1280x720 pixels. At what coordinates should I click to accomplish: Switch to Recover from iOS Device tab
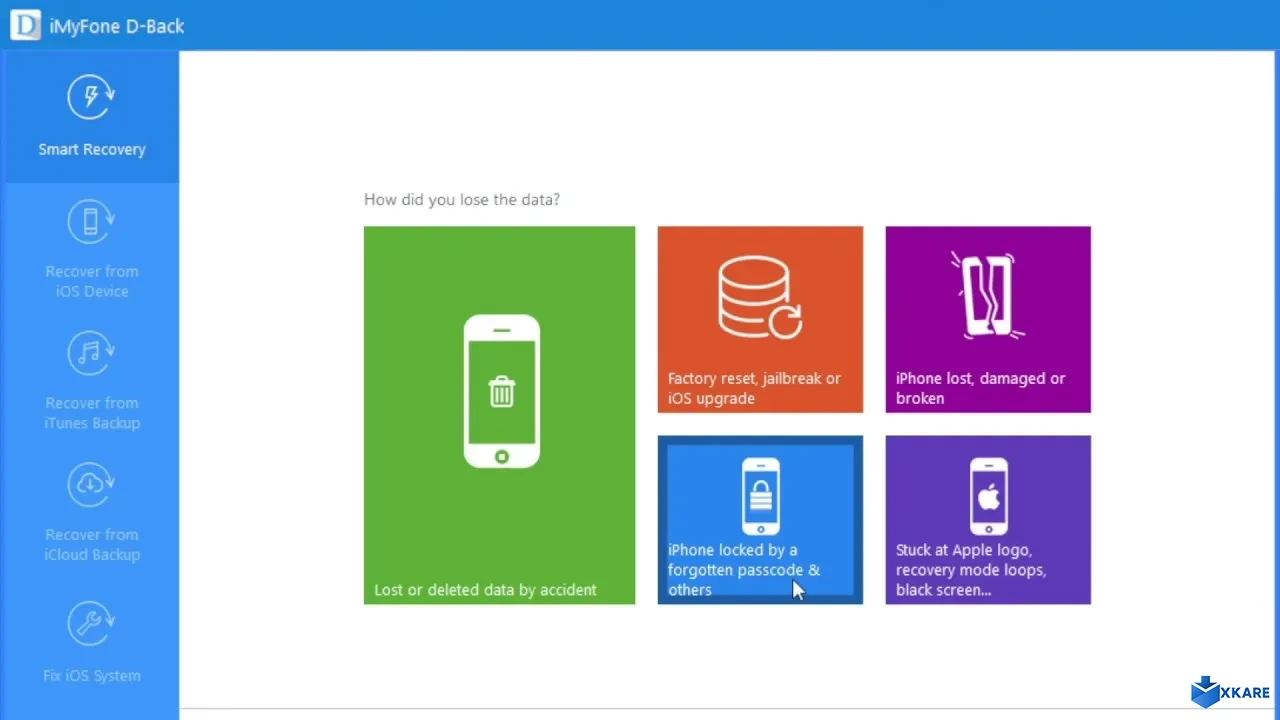pyautogui.click(x=92, y=281)
